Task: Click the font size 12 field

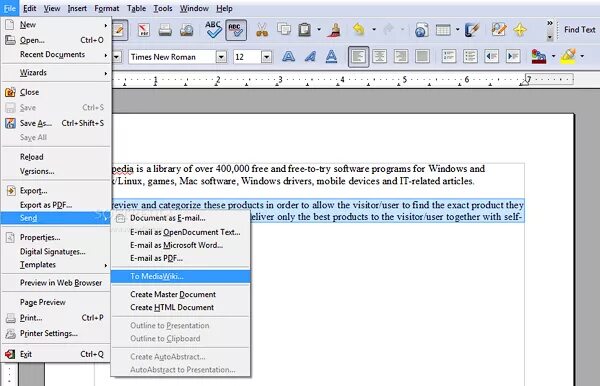Action: pos(248,57)
